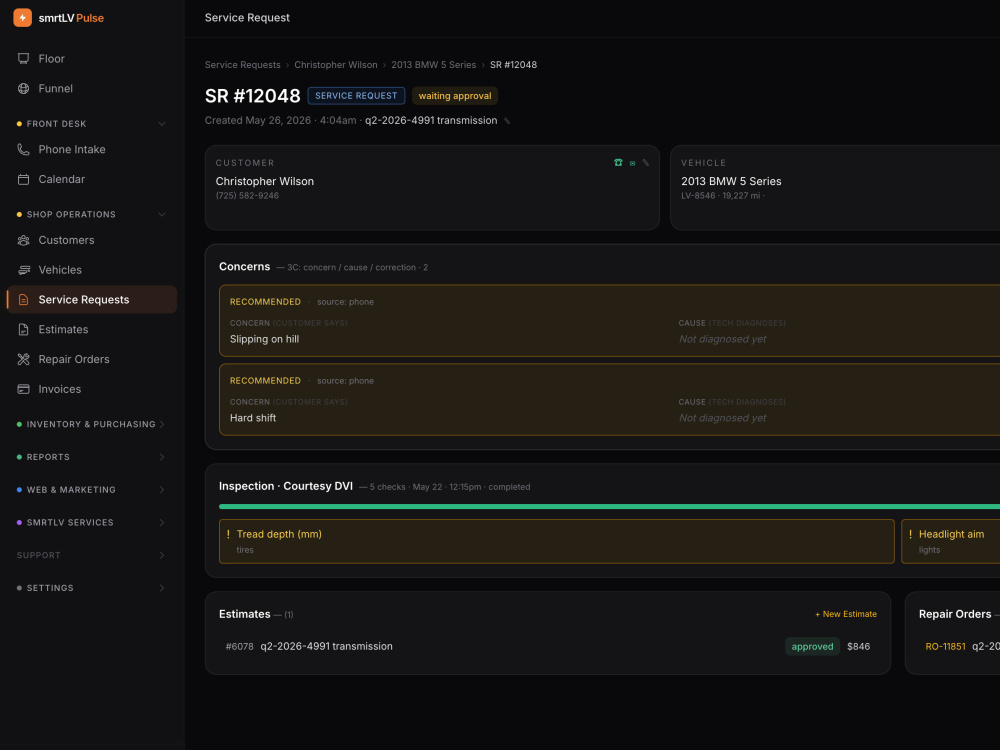Expand the Inventory & Purchasing section
Image resolution: width=1000 pixels, height=750 pixels.
click(162, 424)
